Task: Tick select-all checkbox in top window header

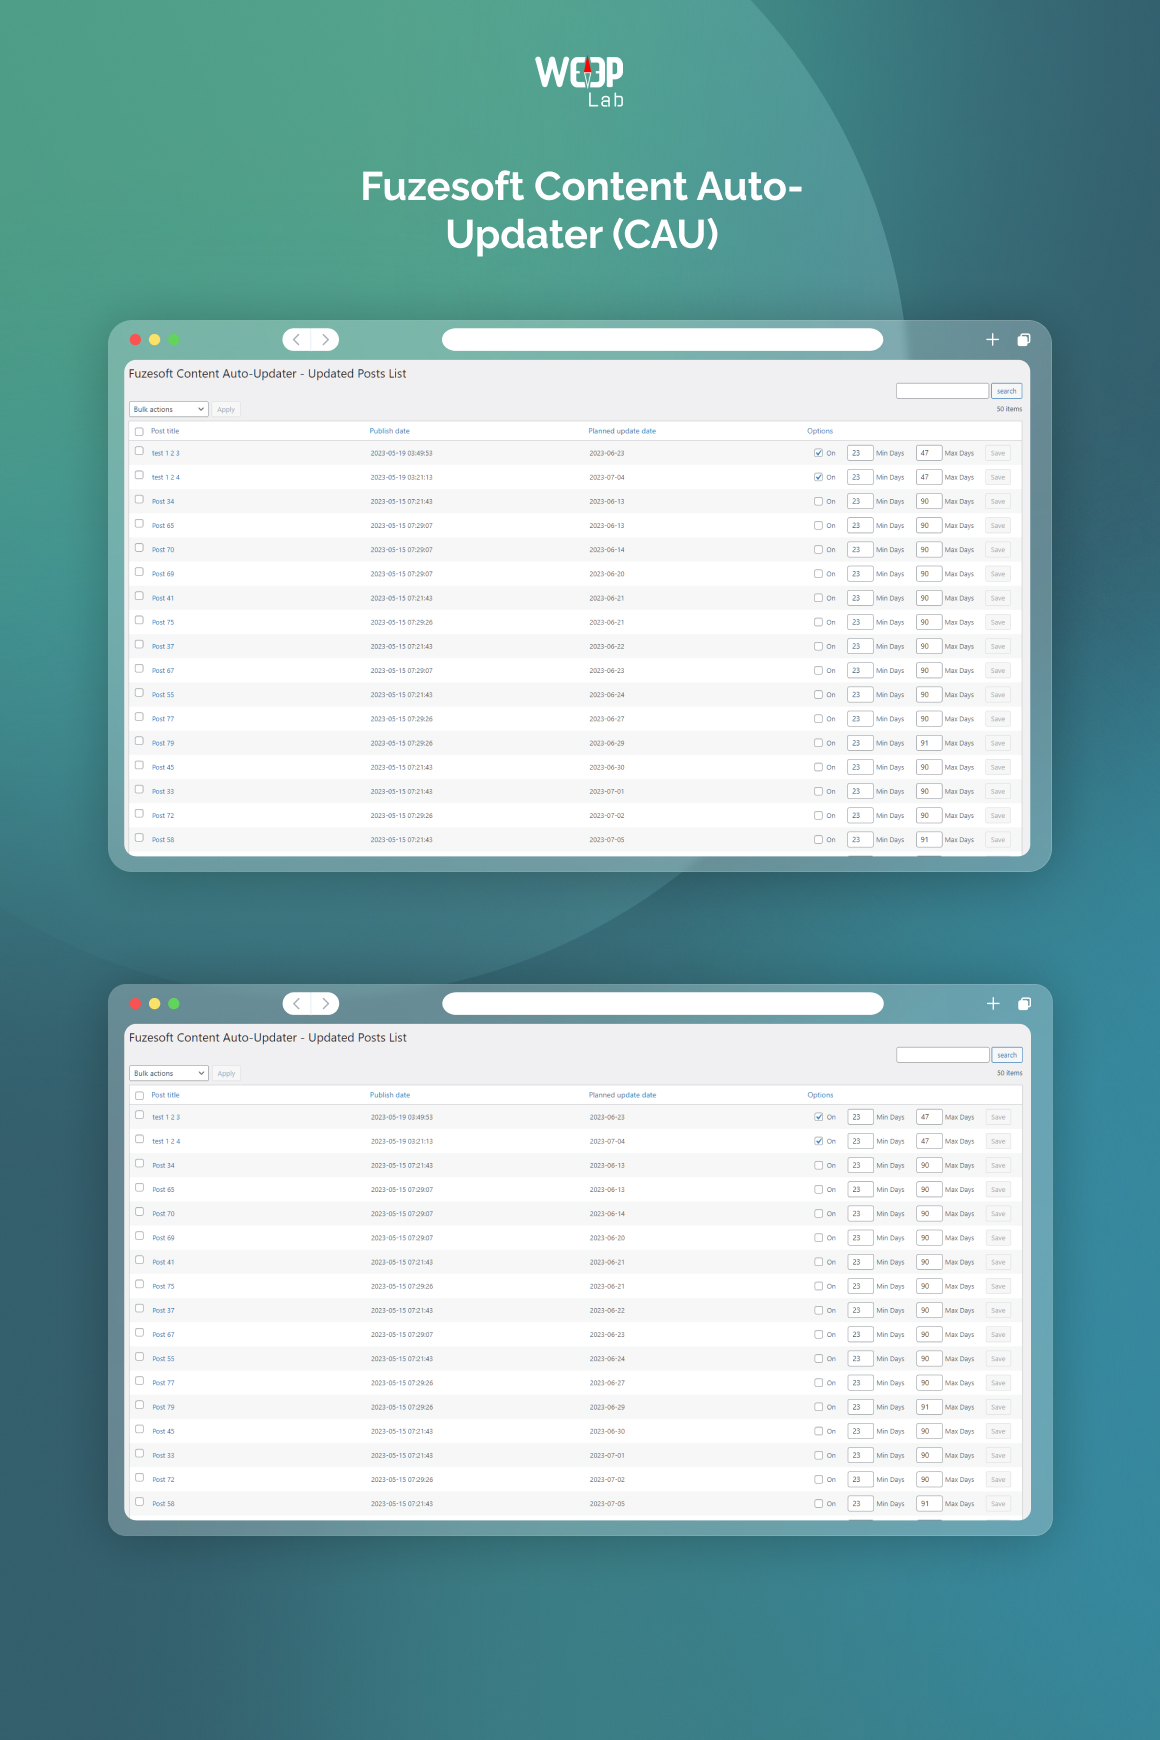Action: [139, 432]
